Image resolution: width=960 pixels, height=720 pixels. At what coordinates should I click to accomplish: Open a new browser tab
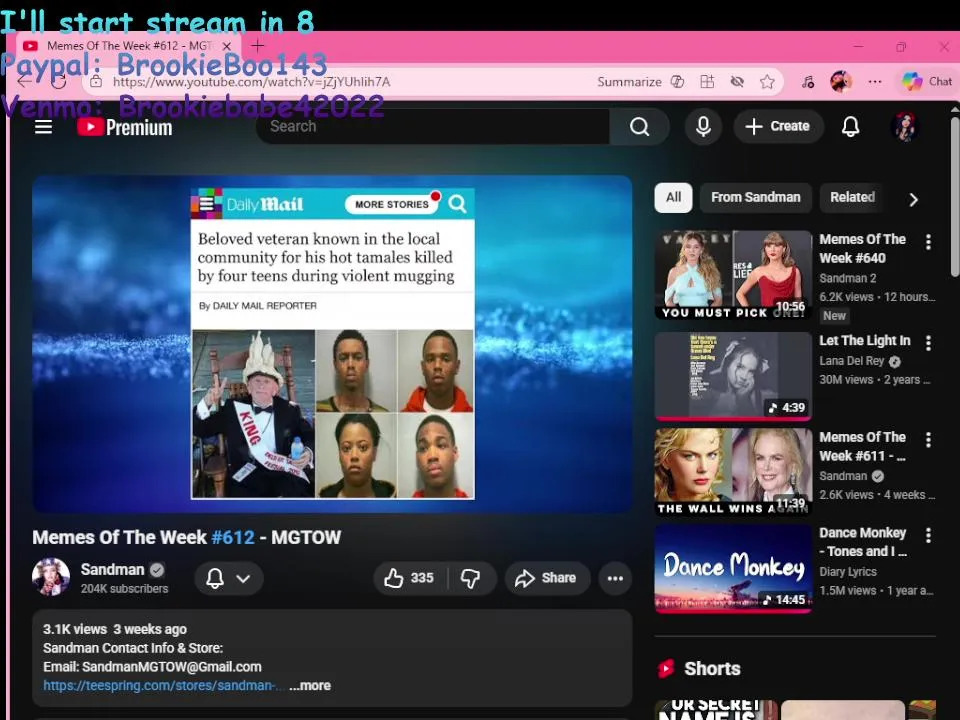pyautogui.click(x=257, y=45)
